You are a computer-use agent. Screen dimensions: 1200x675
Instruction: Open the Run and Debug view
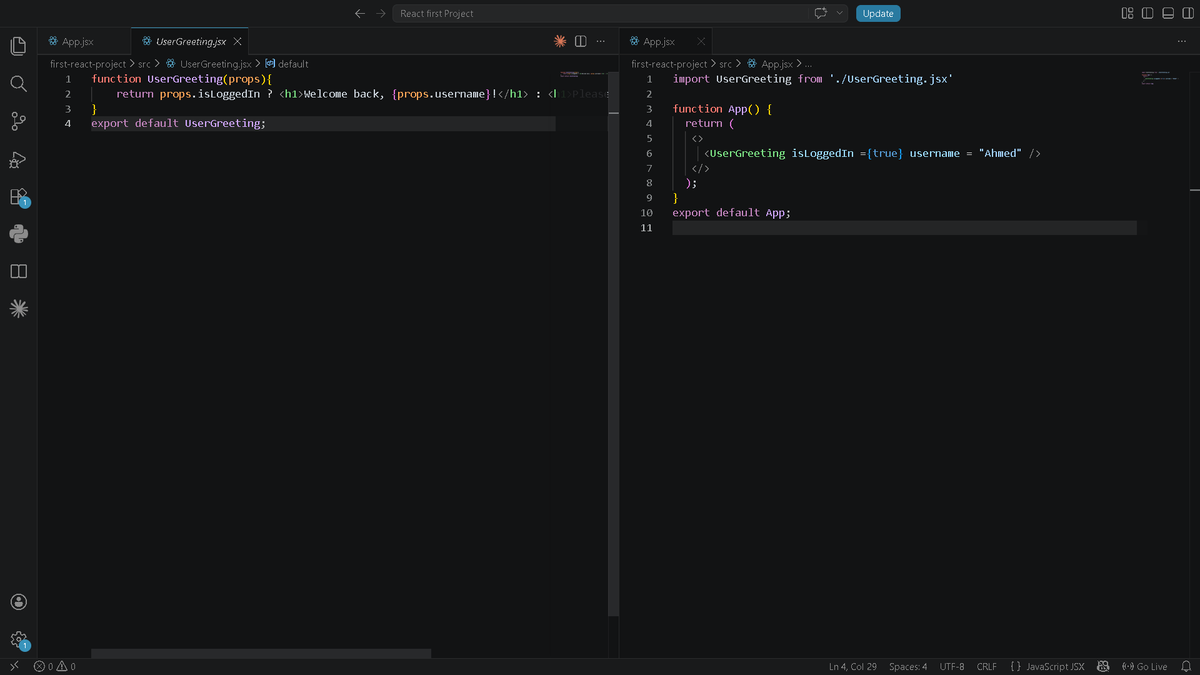click(17, 158)
